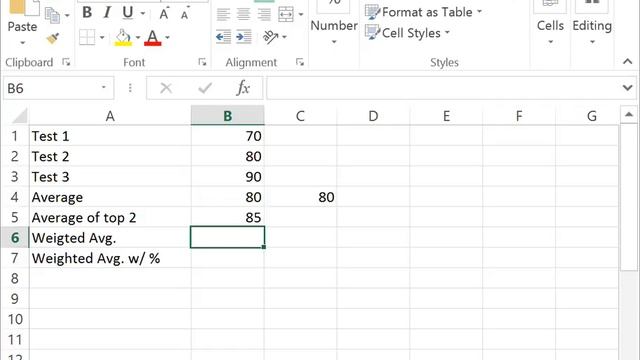Viewport: 640px width, 360px height.
Task: Click inside the formula bar input
Action: pos(443,88)
